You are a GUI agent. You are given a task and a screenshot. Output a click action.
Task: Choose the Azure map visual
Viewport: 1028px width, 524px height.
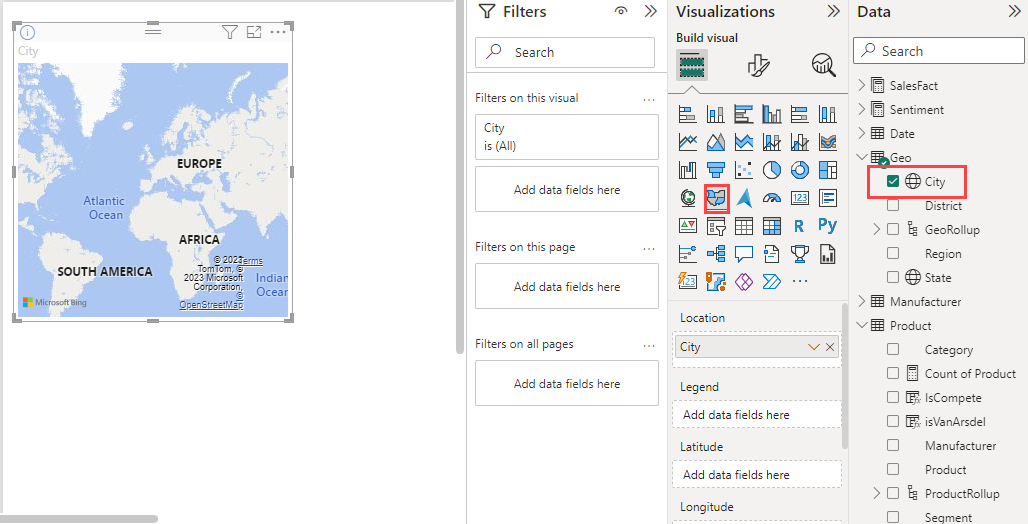click(743, 197)
